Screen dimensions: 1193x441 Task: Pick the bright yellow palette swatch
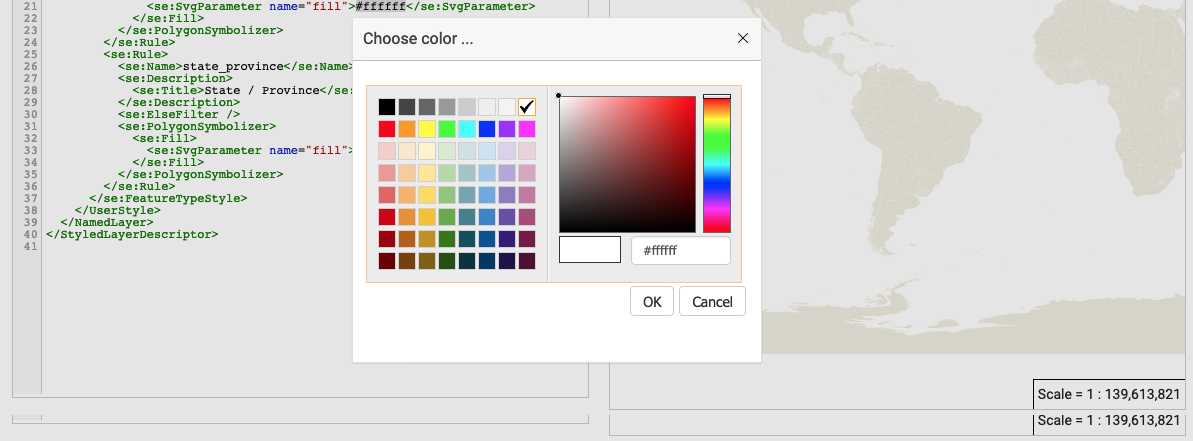click(x=427, y=128)
